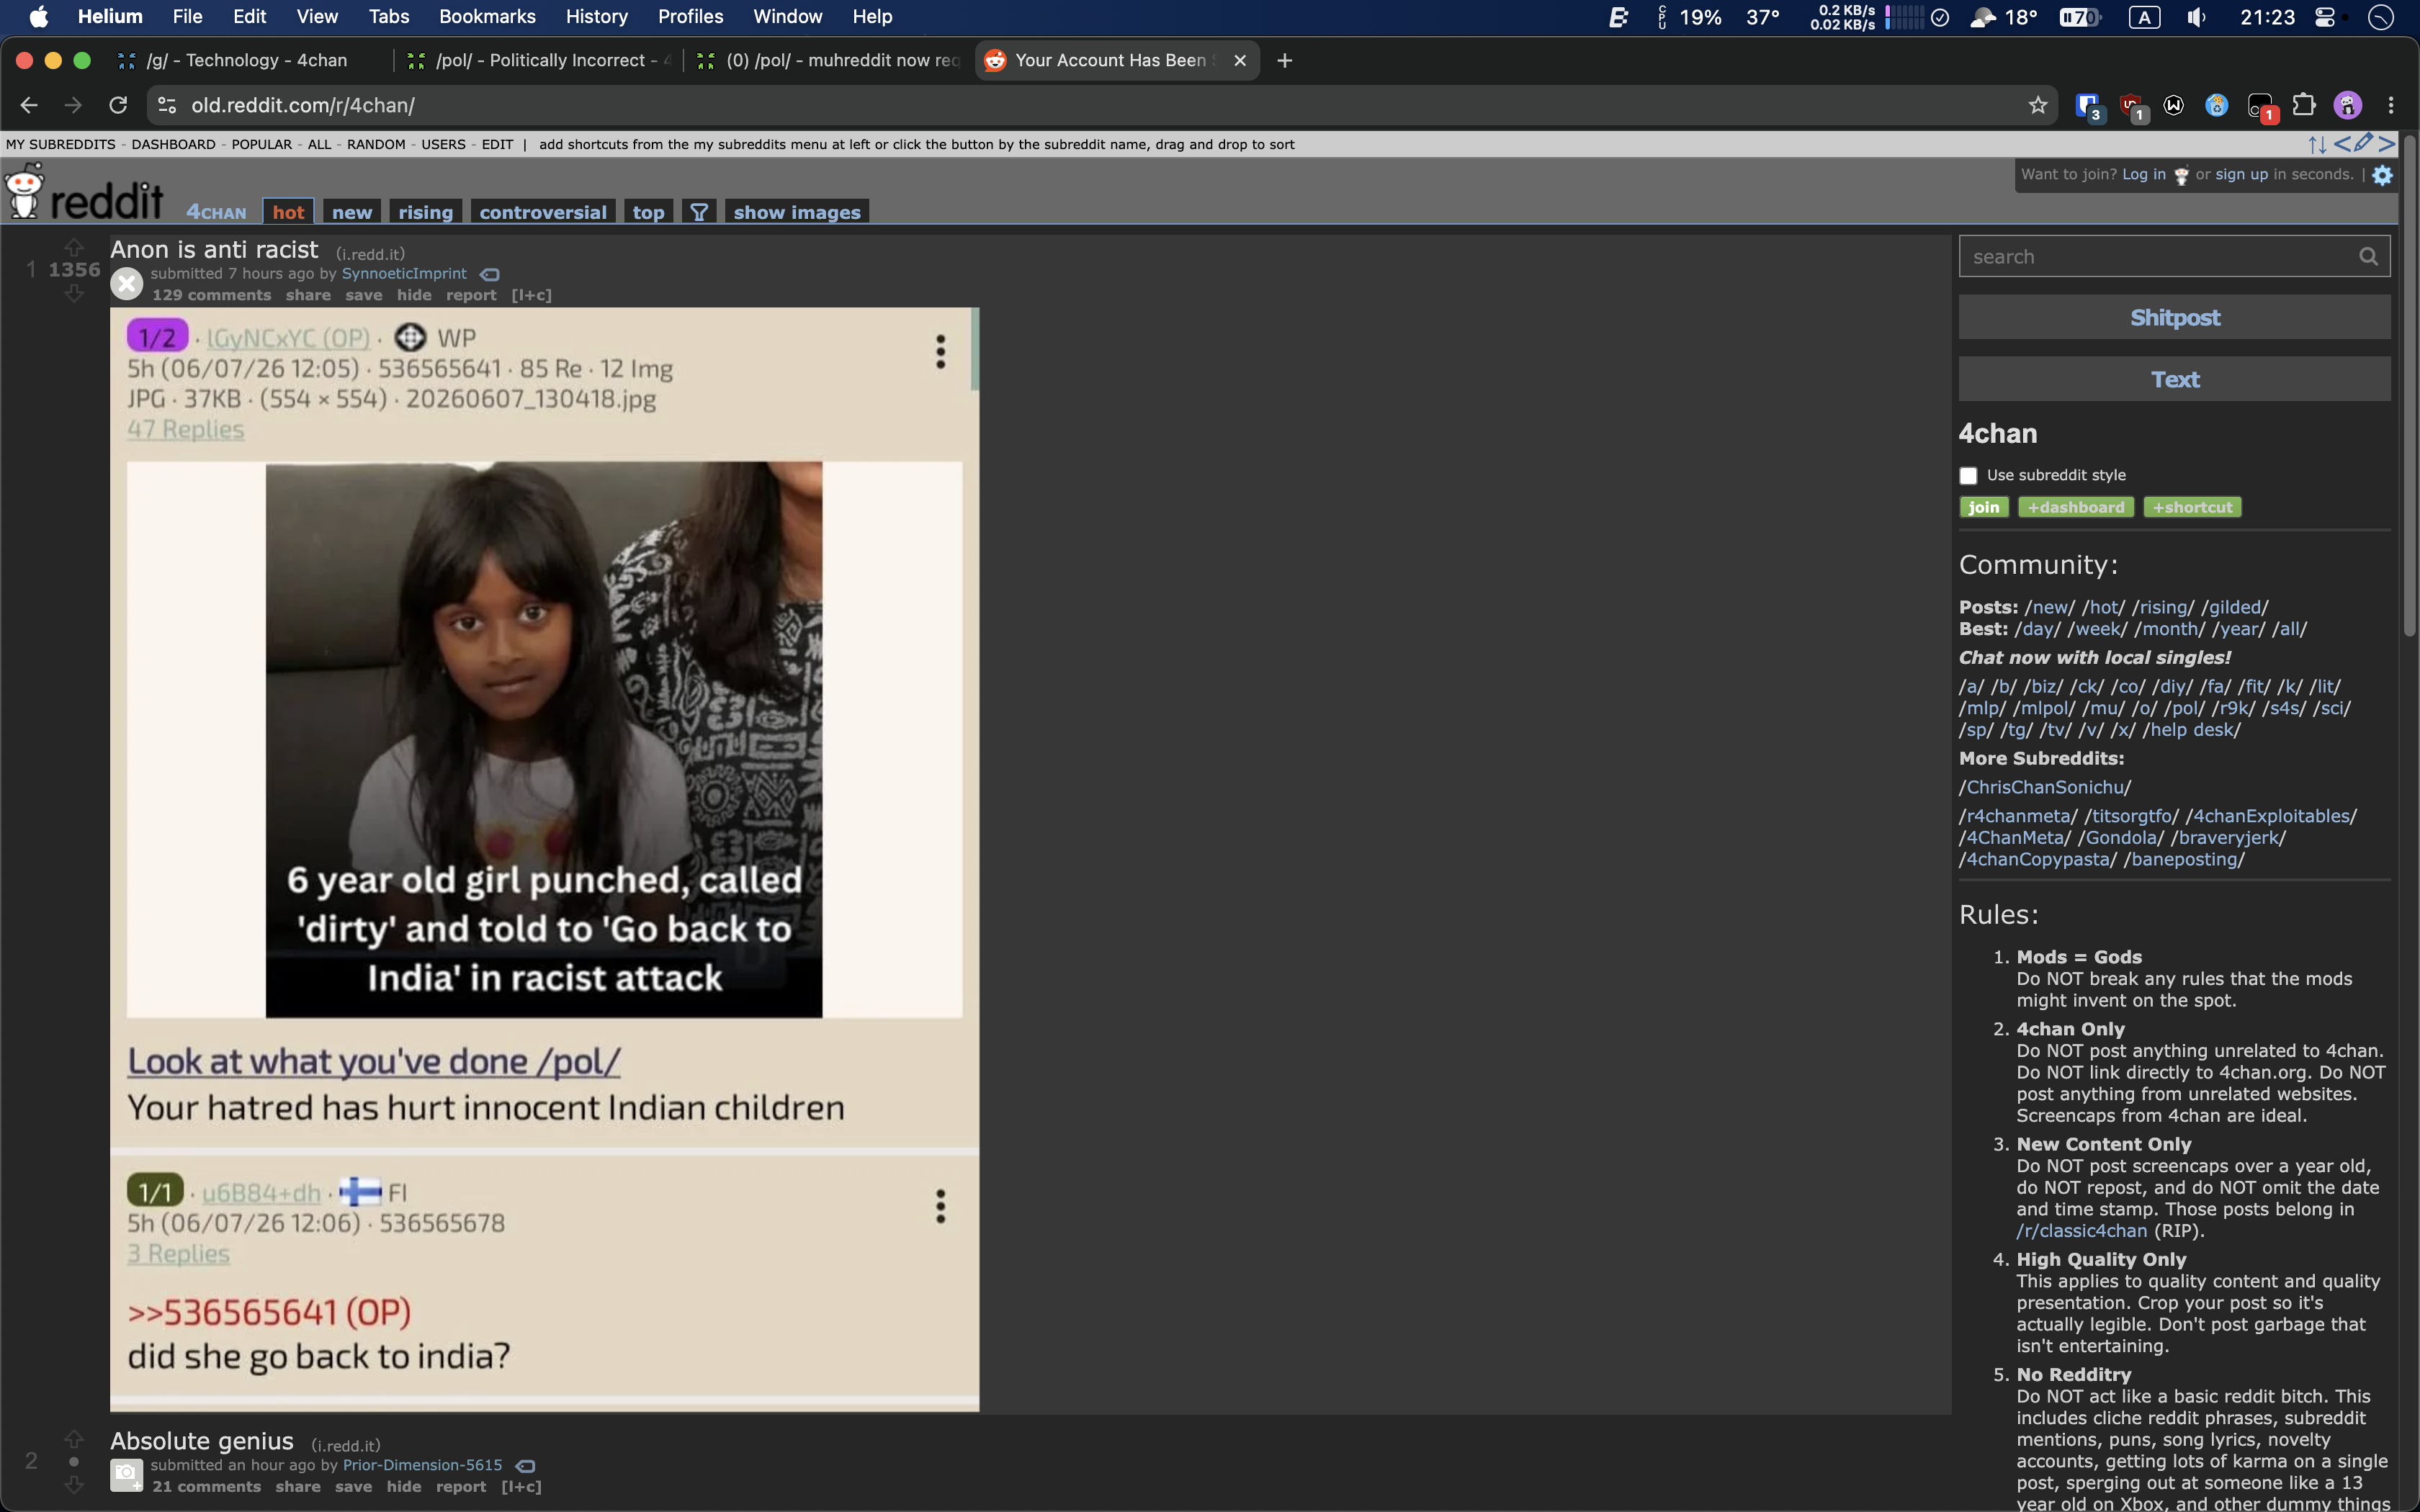Open the RES settings gear icon

(x=2383, y=175)
